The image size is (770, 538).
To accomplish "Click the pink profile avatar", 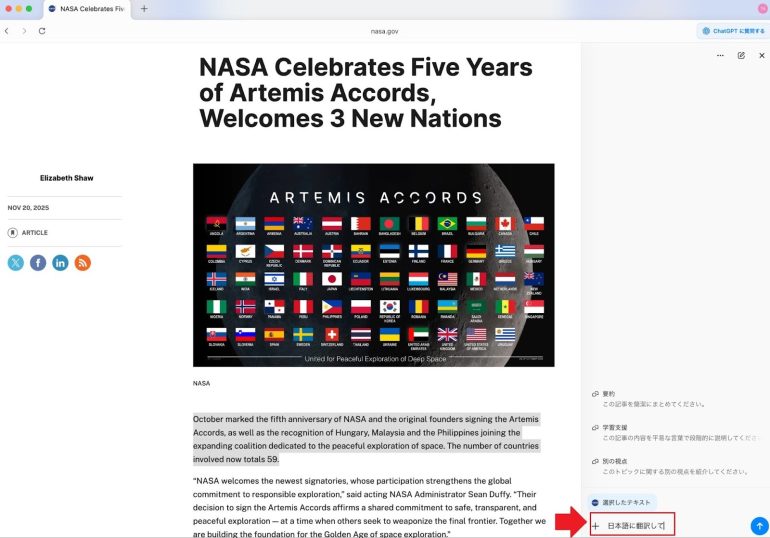I will (x=762, y=8).
